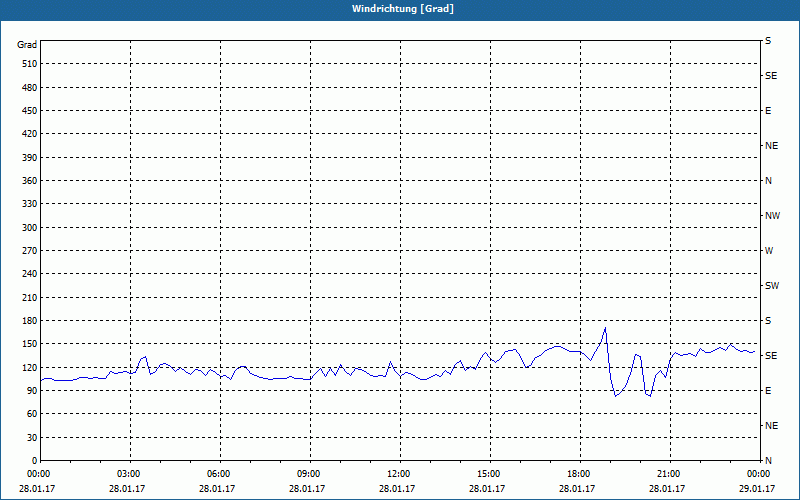Click the blue line's highest peak near 19:00
800x500 pixels.
coord(605,328)
